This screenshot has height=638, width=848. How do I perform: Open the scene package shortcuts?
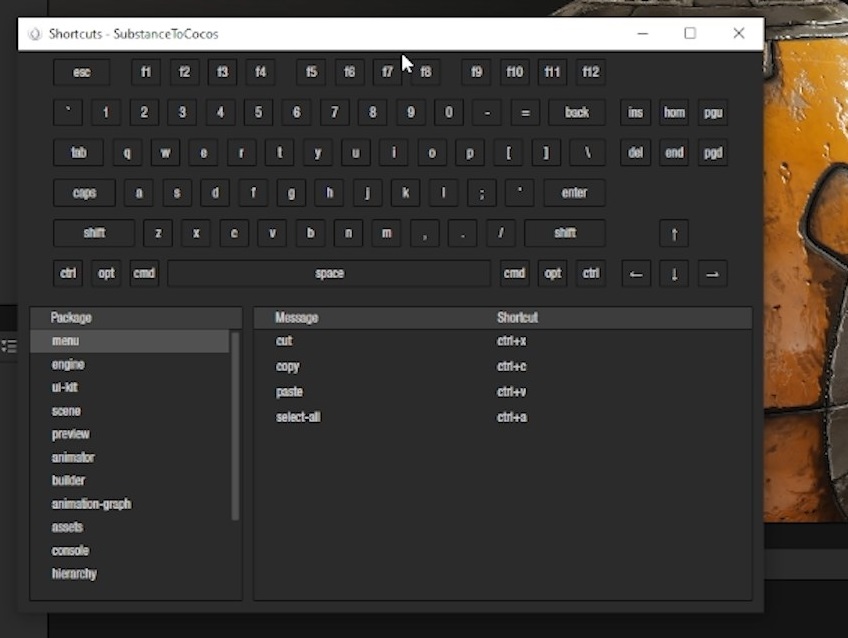66,411
